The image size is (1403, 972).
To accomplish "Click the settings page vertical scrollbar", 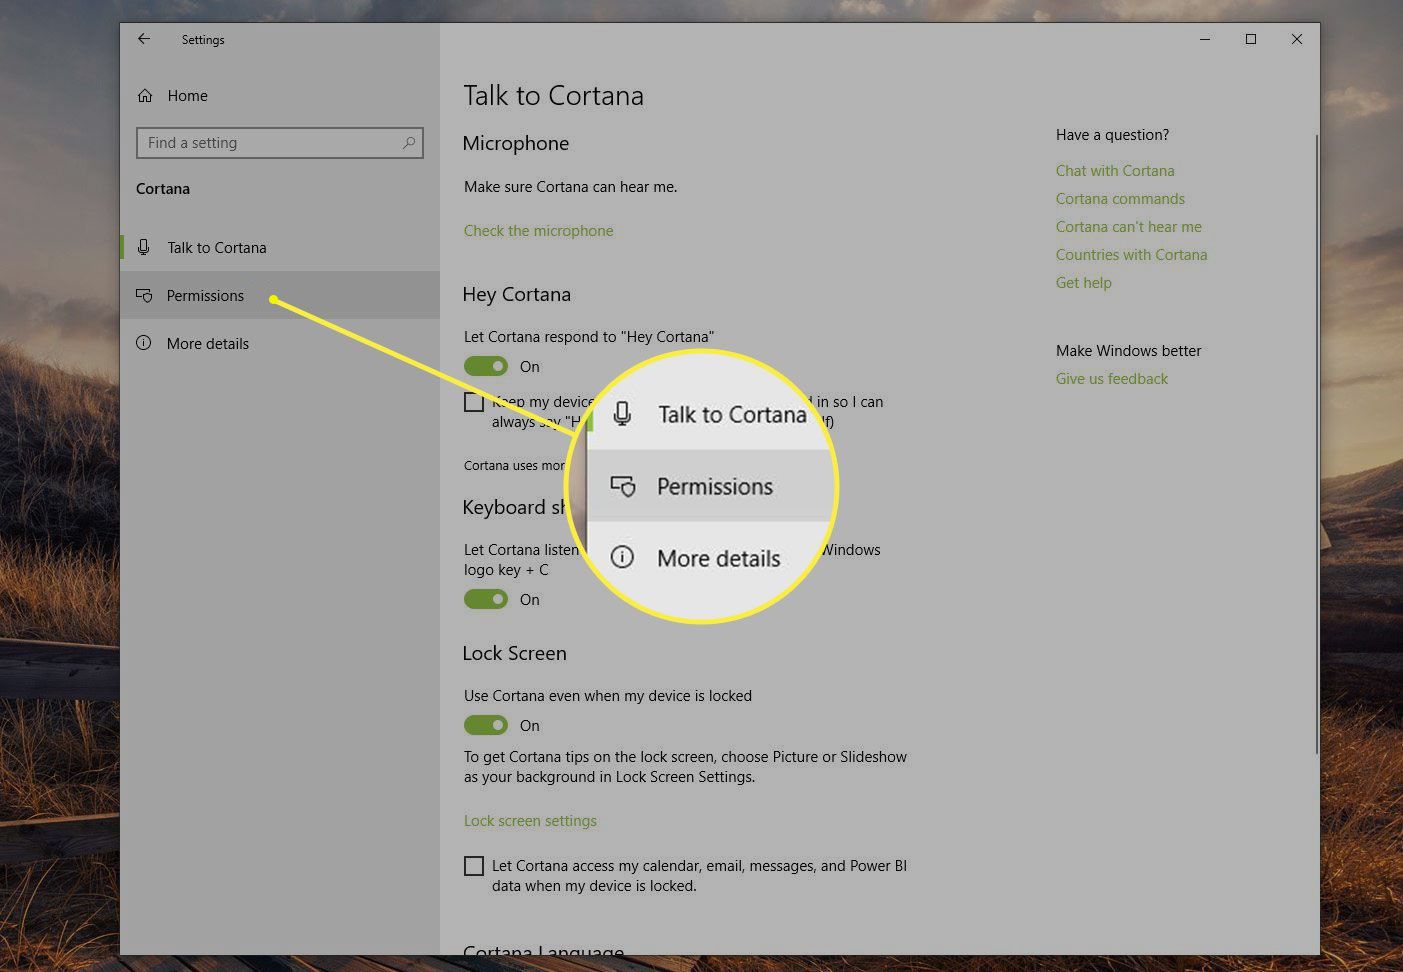I will [1316, 445].
